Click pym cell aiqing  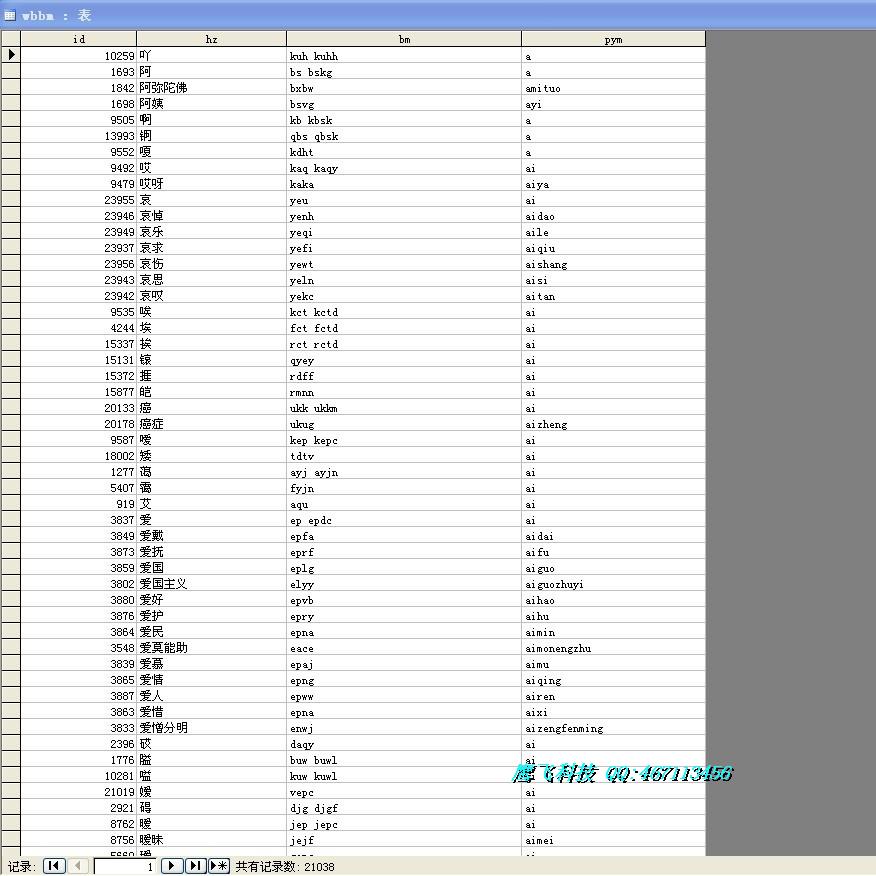pyautogui.click(x=613, y=680)
